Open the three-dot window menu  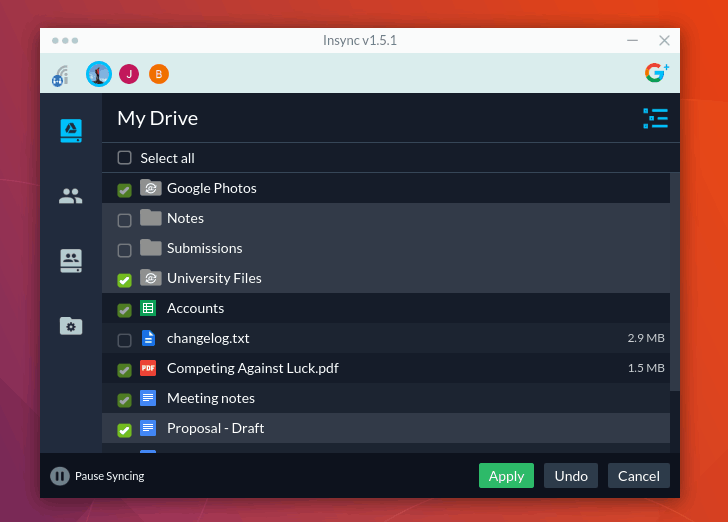[x=65, y=41]
